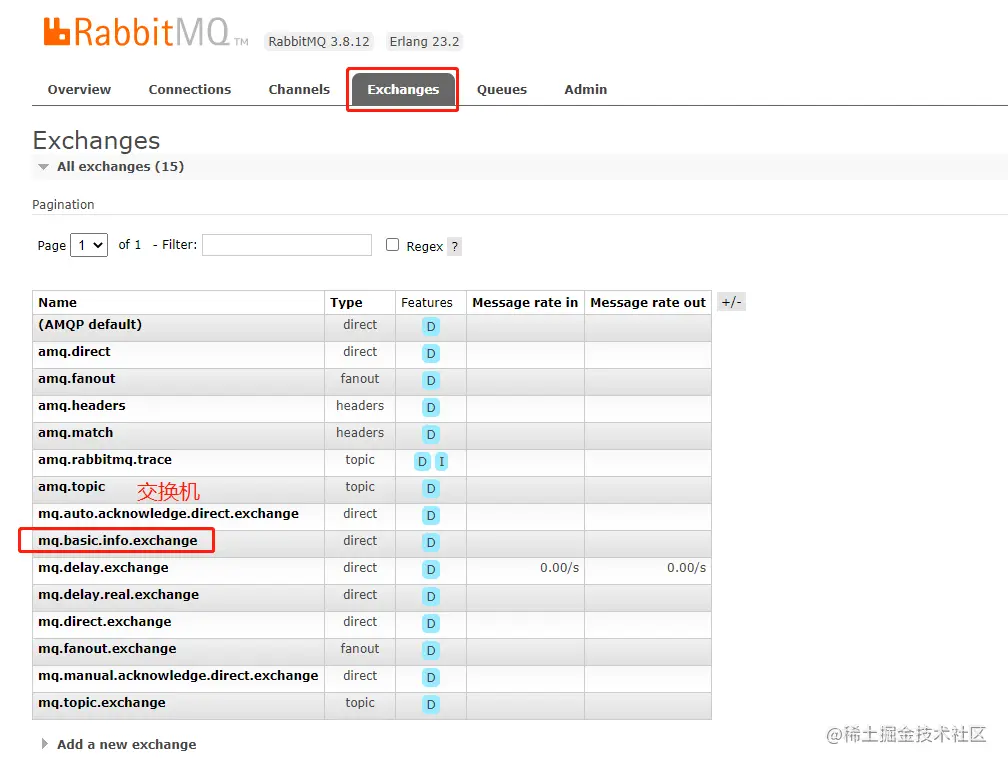The width and height of the screenshot is (1008, 766).
Task: Click D badge for mq.basic.info.exchange
Action: [431, 542]
